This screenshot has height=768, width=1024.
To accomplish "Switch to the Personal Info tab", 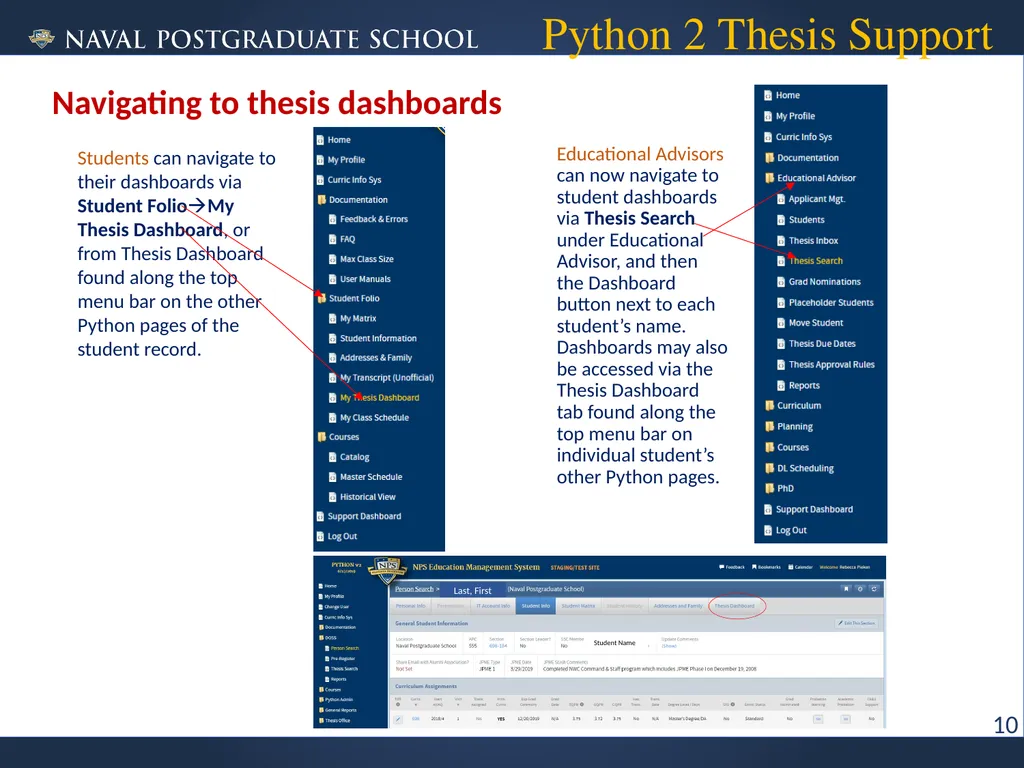I will pyautogui.click(x=410, y=606).
